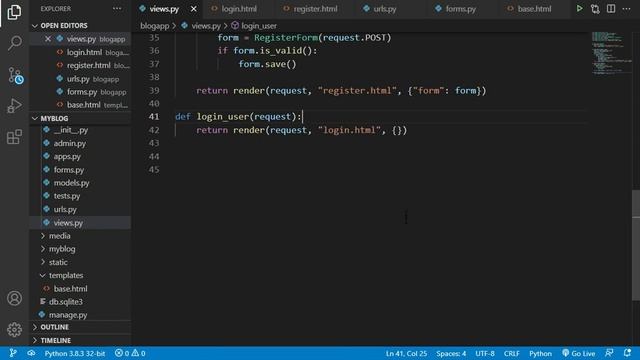Change UTF-8 file encoding
This screenshot has width=640, height=360.
click(484, 353)
